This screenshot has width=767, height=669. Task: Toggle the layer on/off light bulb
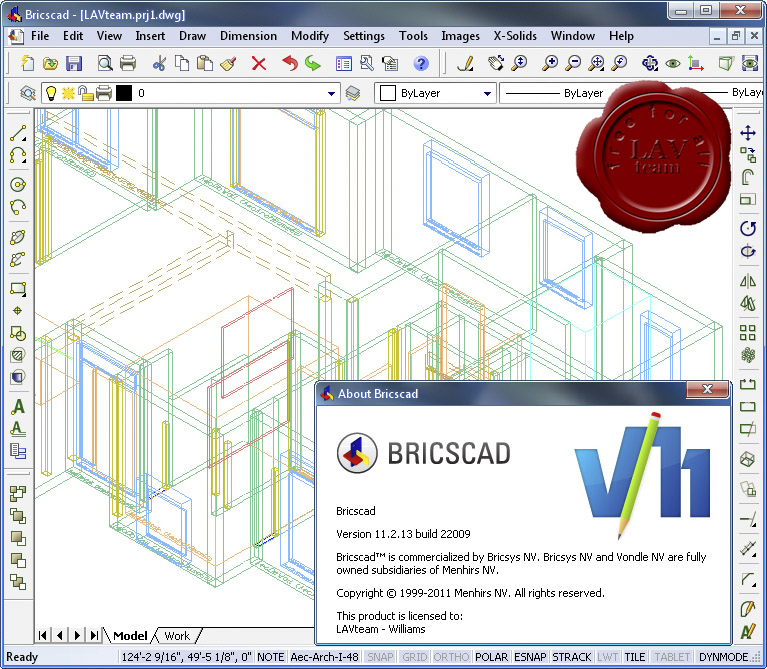(51, 93)
